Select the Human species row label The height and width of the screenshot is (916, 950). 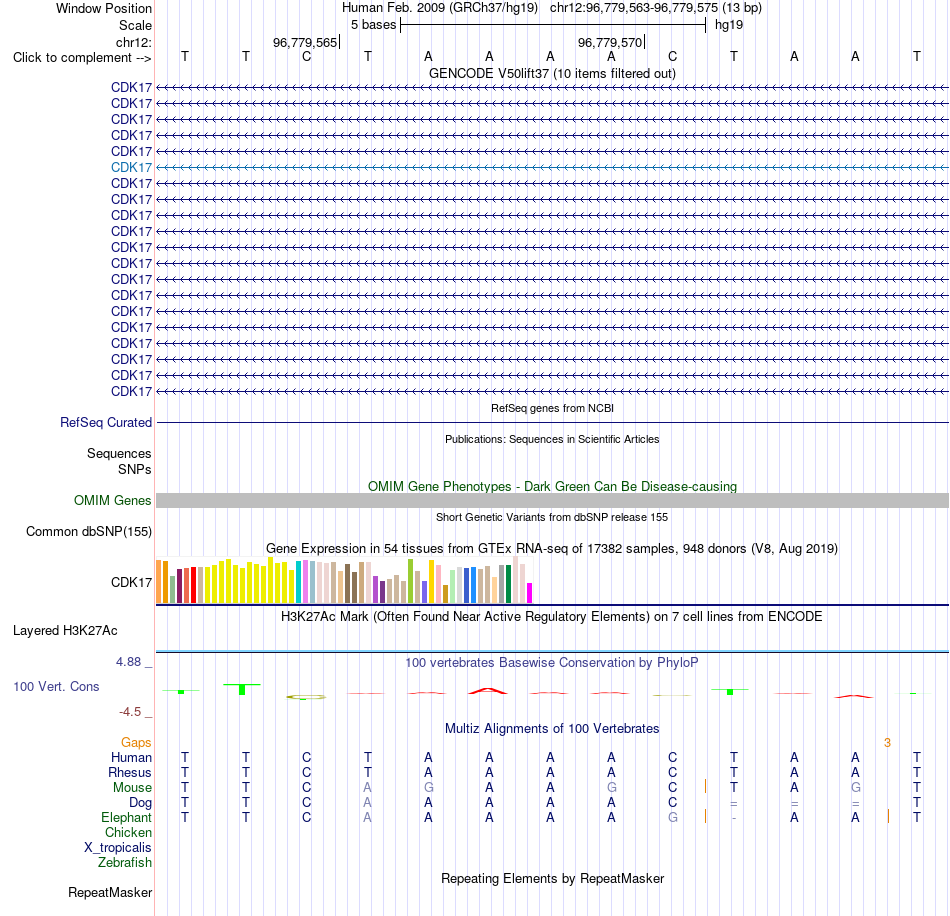(x=131, y=757)
